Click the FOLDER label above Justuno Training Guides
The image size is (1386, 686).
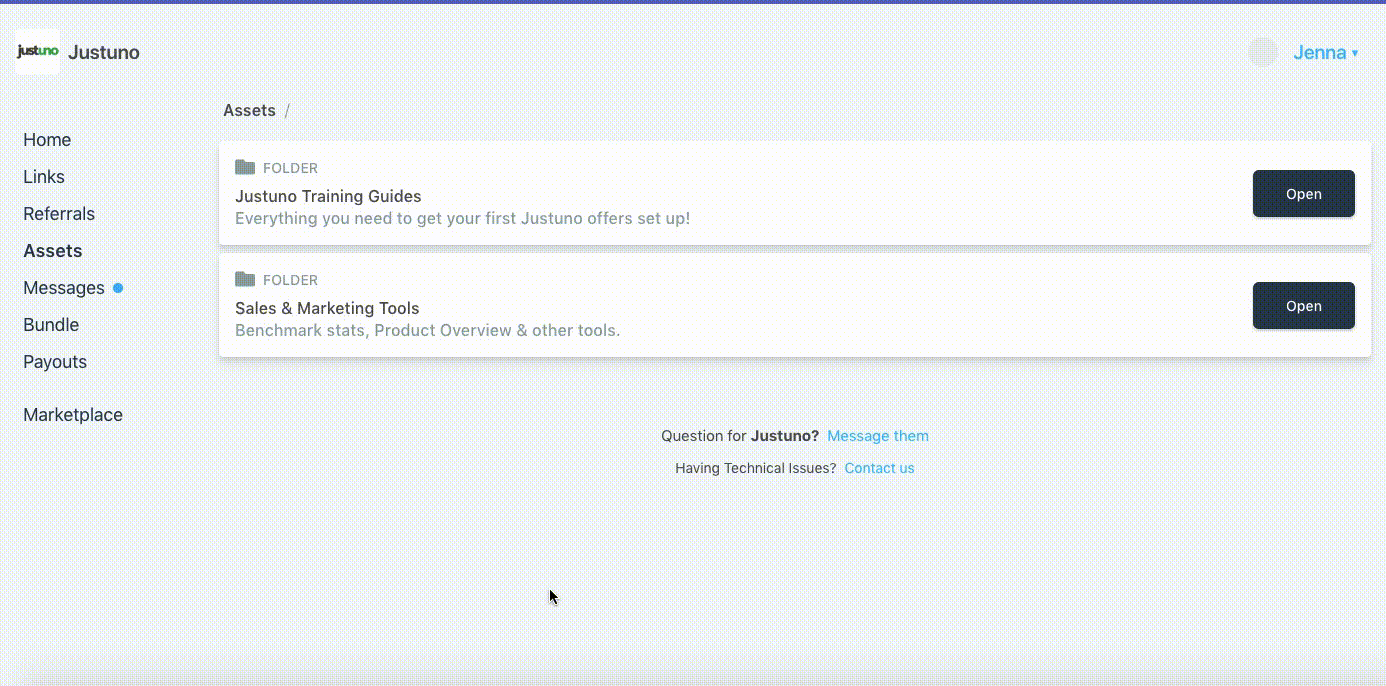coord(290,168)
